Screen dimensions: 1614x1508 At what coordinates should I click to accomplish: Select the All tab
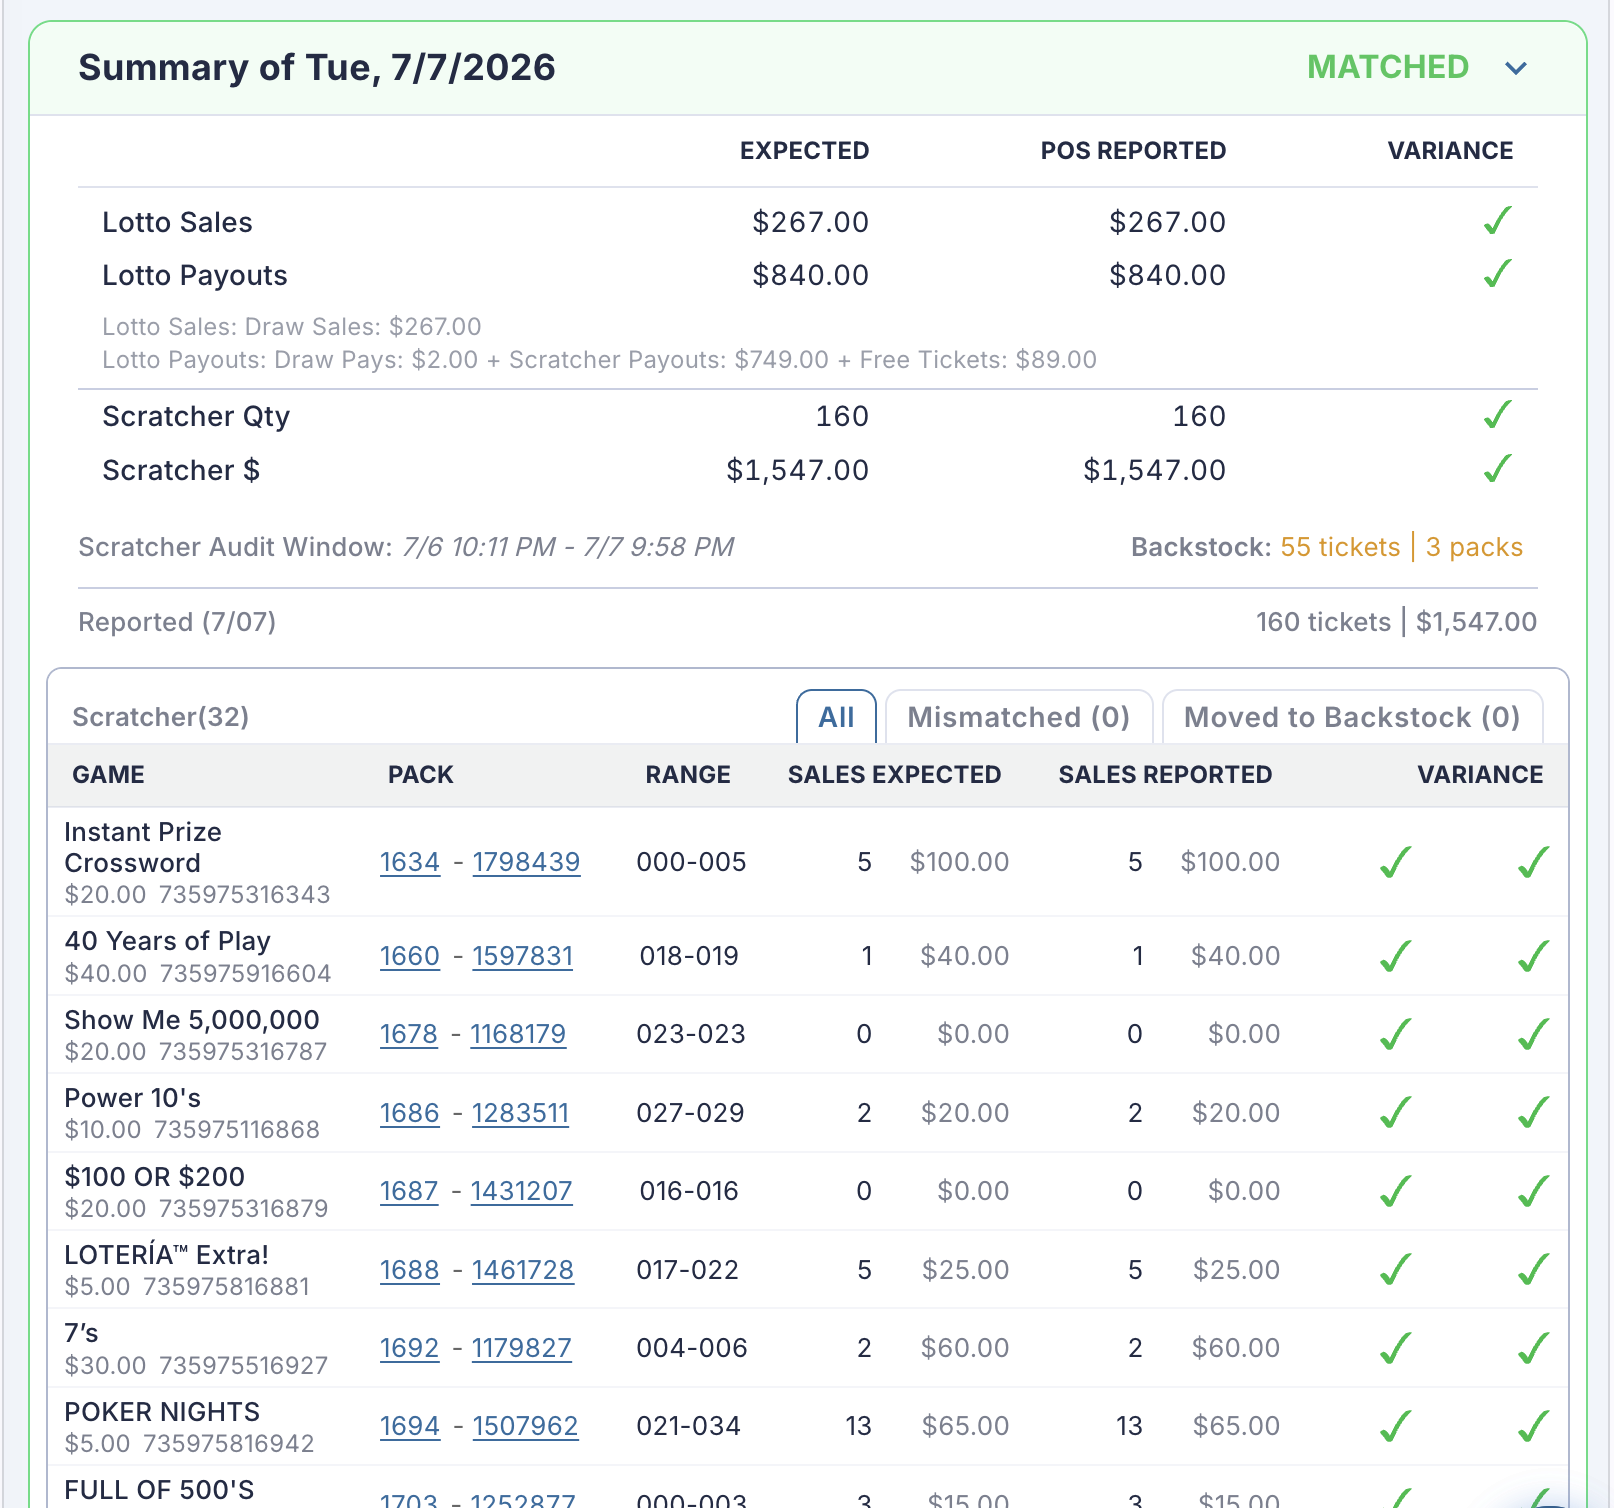click(836, 717)
